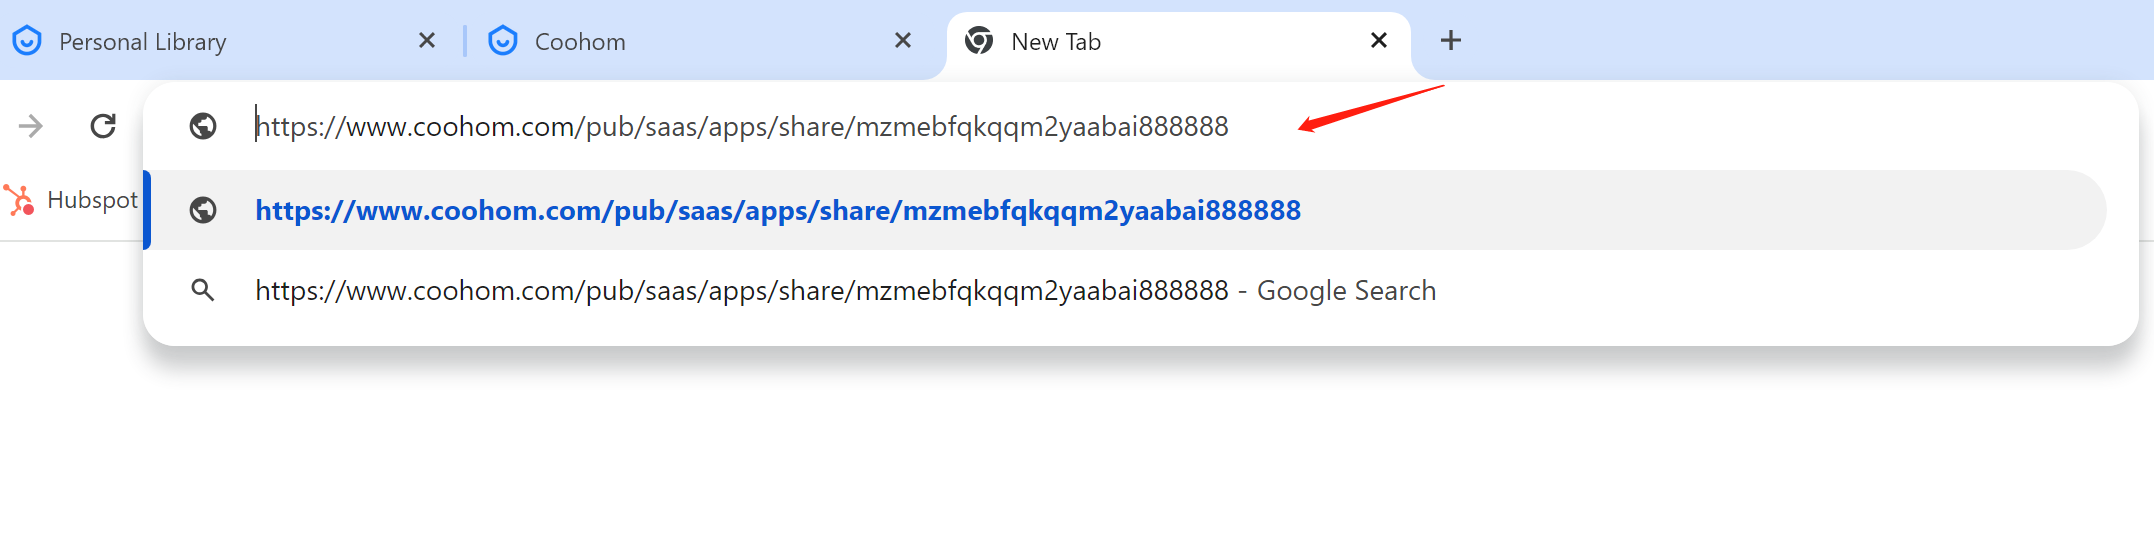This screenshot has height=542, width=2154.
Task: Close the Personal Library tab
Action: point(427,41)
